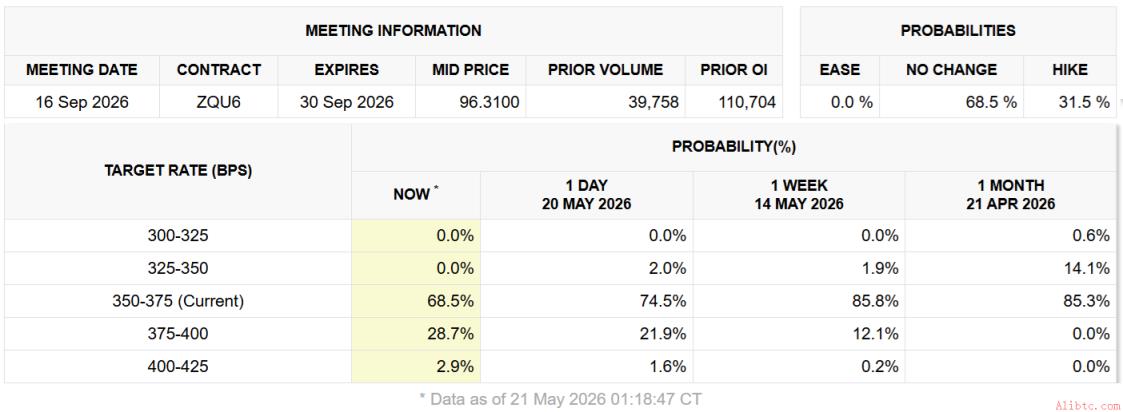Image resolution: width=1123 pixels, height=412 pixels.
Task: Click the NO CHANGE 68.5 % value
Action: (992, 102)
